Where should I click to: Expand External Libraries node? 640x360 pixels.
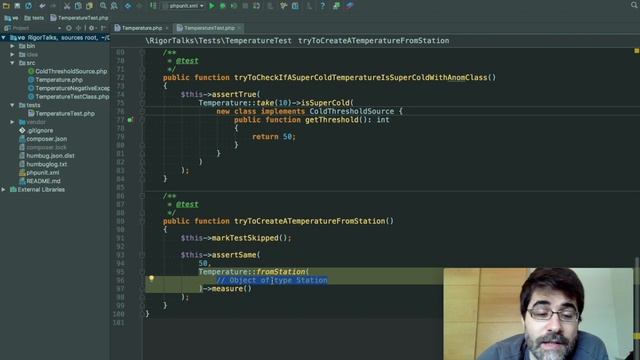pos(4,189)
